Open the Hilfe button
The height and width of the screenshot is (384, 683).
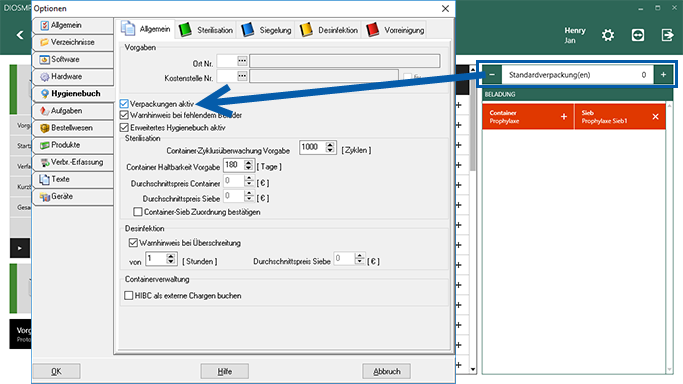coord(225,371)
